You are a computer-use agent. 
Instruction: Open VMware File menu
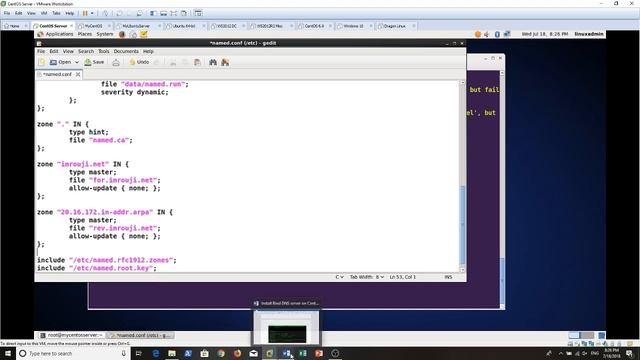pyautogui.click(x=7, y=13)
